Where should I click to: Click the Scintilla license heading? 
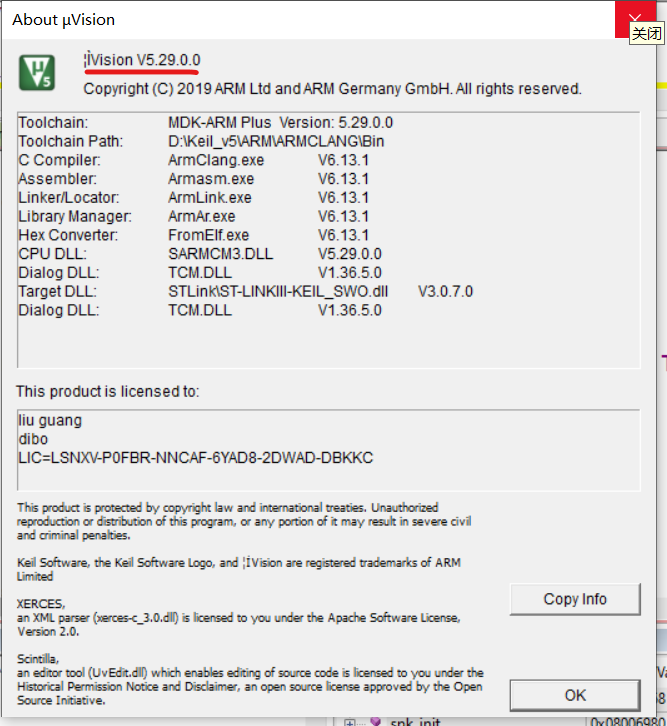pos(37,658)
